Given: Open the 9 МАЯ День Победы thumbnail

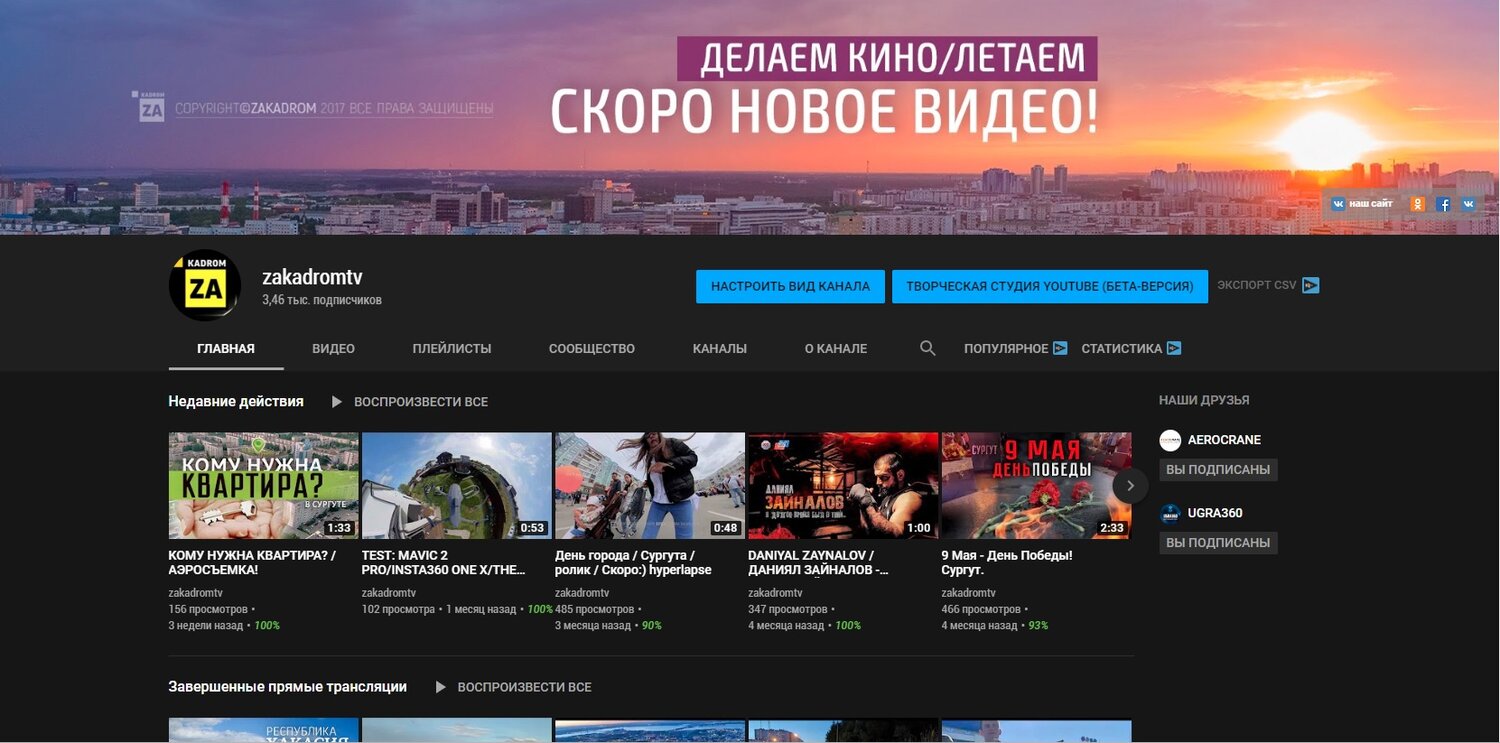Looking at the screenshot, I should [x=1036, y=486].
